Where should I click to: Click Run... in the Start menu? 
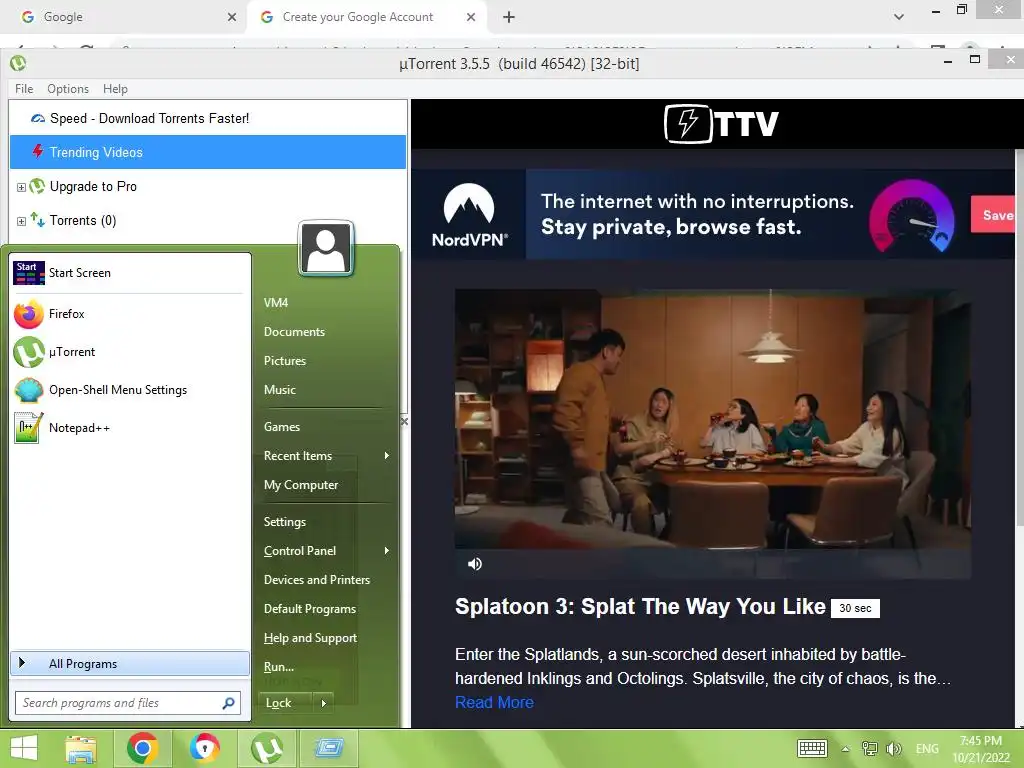point(279,667)
